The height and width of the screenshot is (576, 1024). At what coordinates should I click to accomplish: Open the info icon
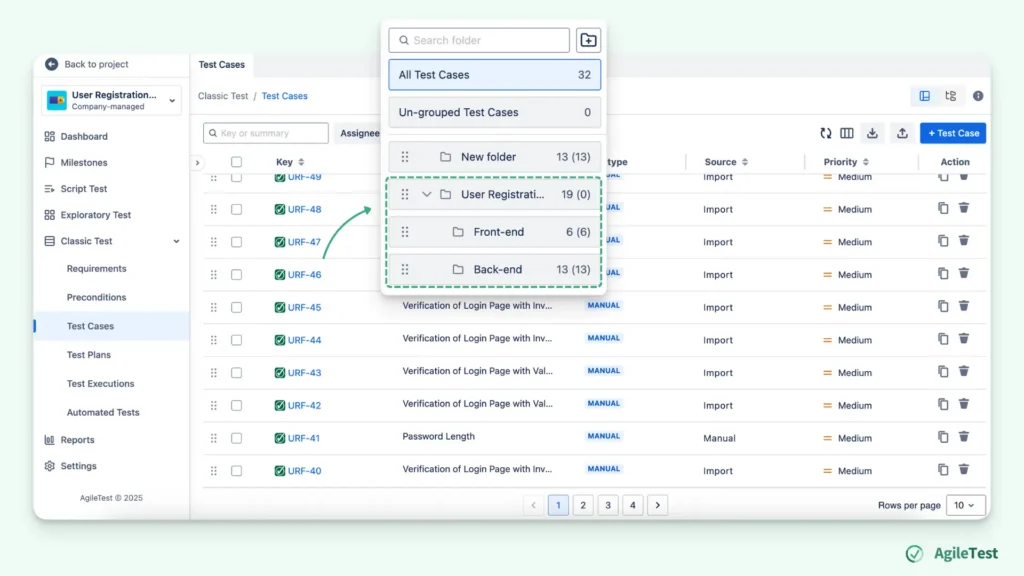point(978,96)
